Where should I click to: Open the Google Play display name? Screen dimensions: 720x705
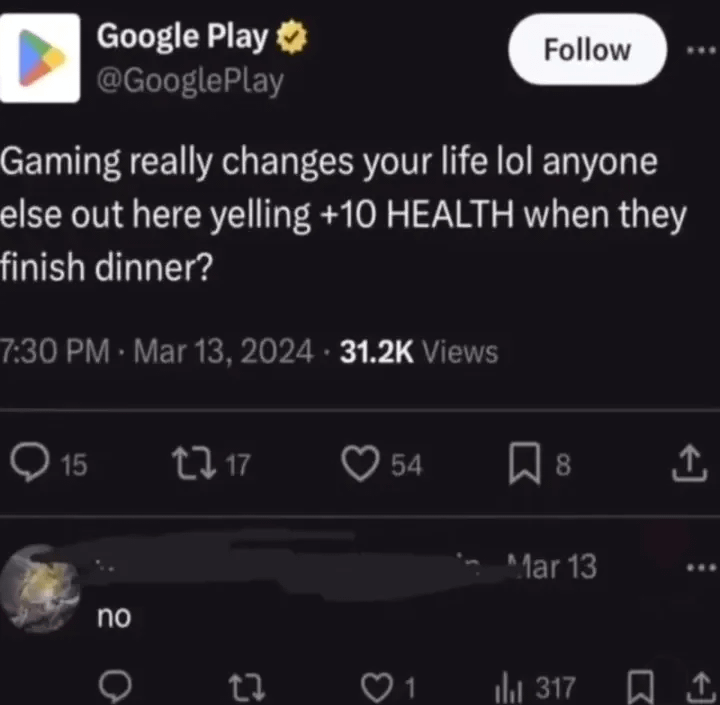[x=182, y=36]
